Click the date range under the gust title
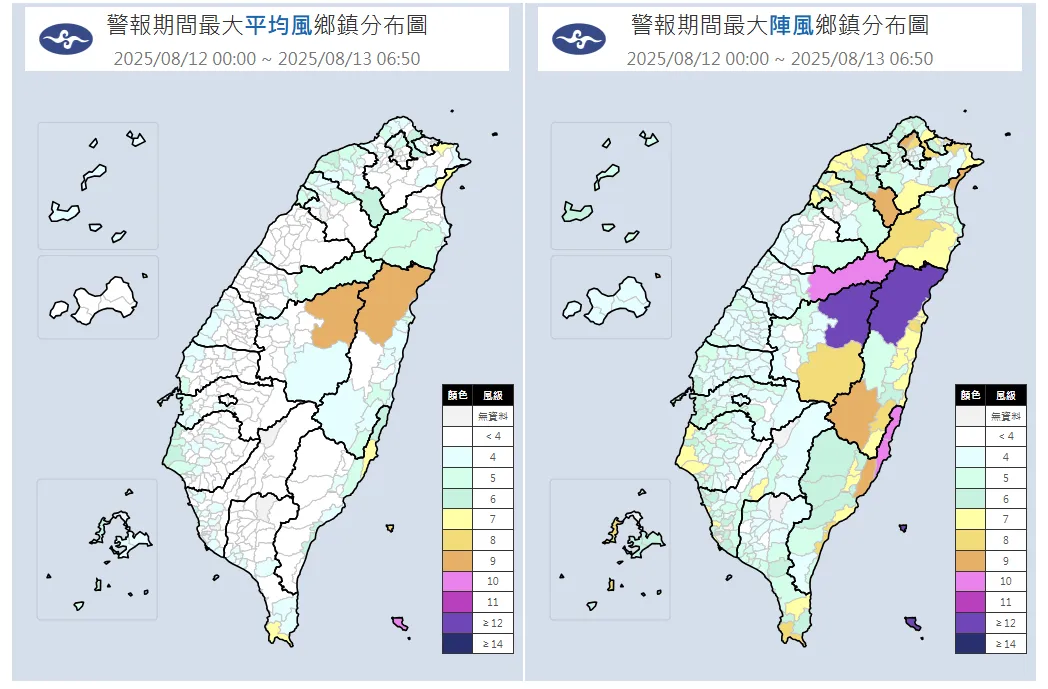Screen dimensions: 1048x689 pyautogui.click(x=780, y=59)
